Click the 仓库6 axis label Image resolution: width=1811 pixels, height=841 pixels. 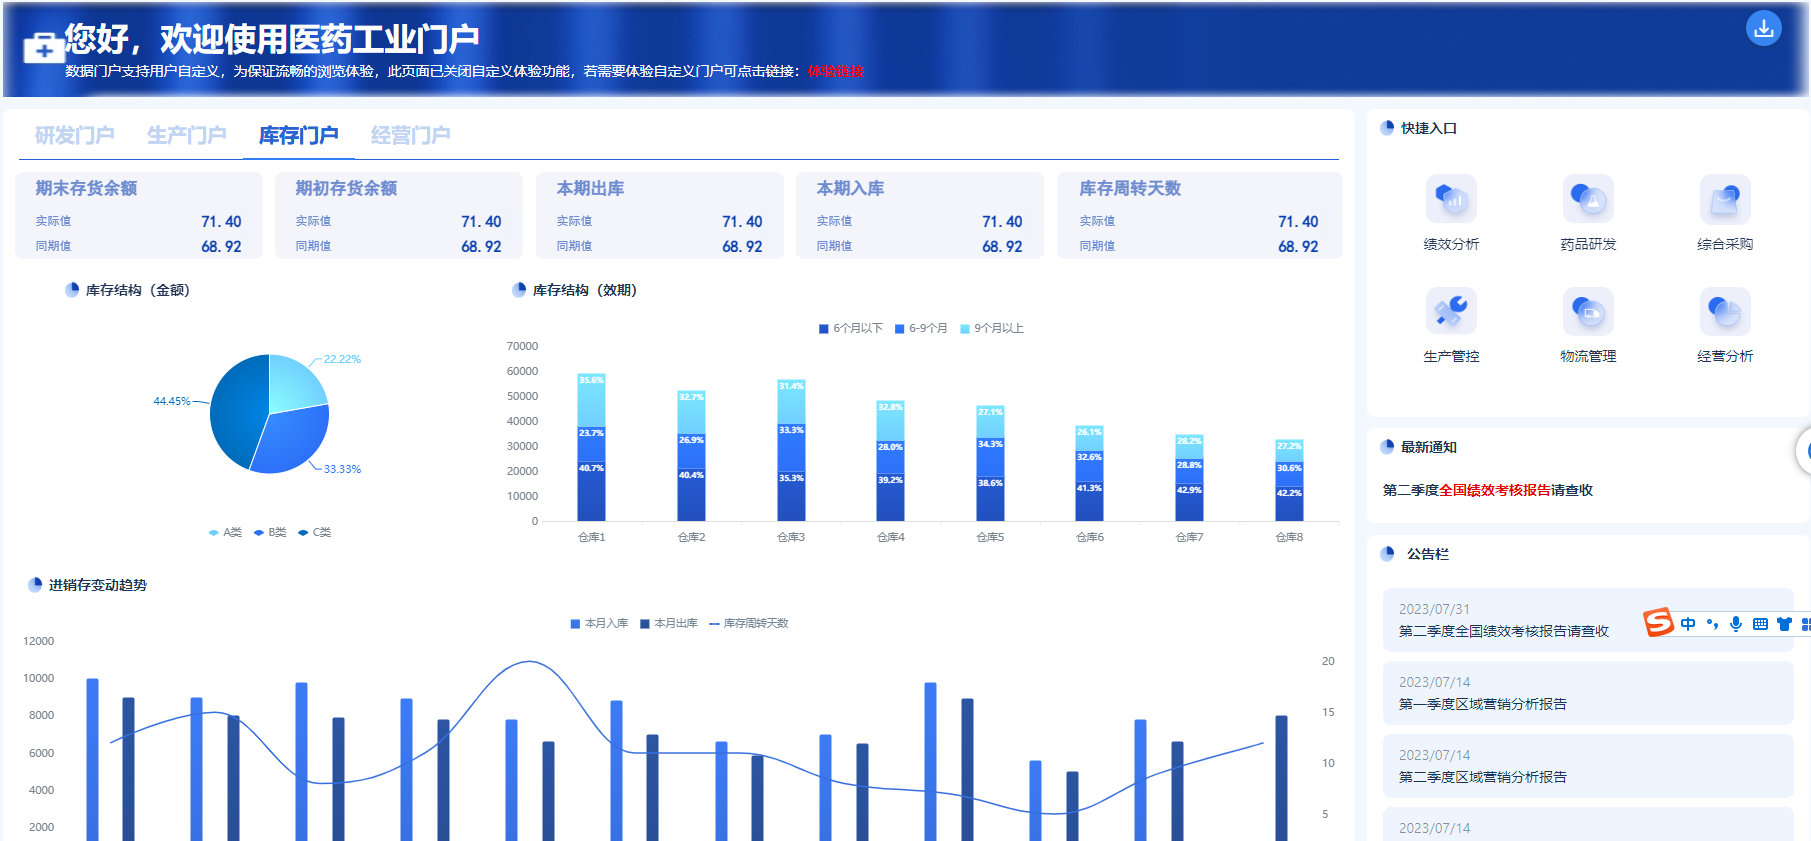click(1090, 537)
